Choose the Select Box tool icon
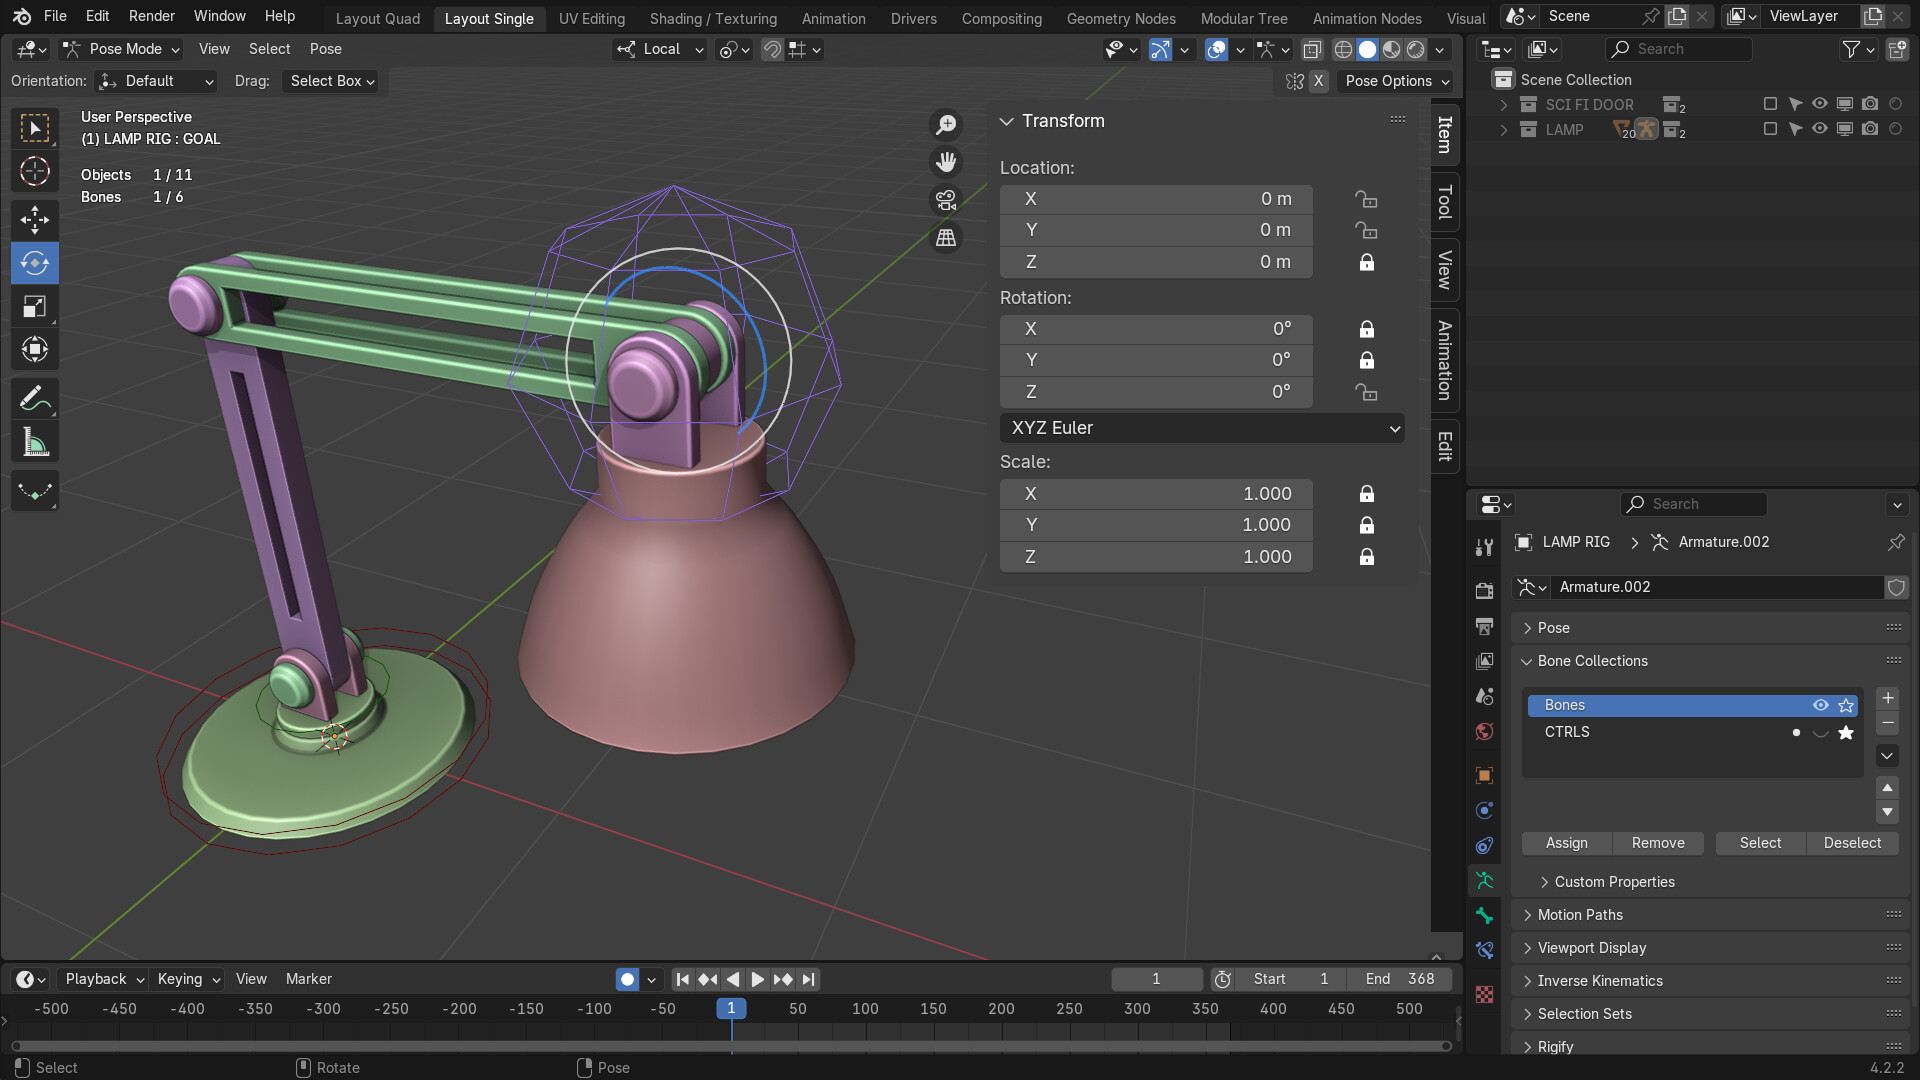The height and width of the screenshot is (1080, 1920). pos(35,128)
